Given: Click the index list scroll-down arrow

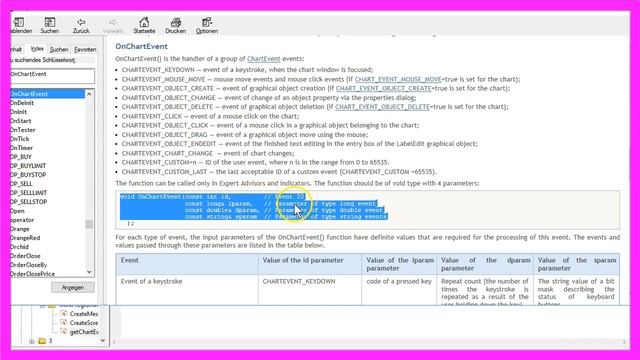Looking at the screenshot, I should [89, 272].
